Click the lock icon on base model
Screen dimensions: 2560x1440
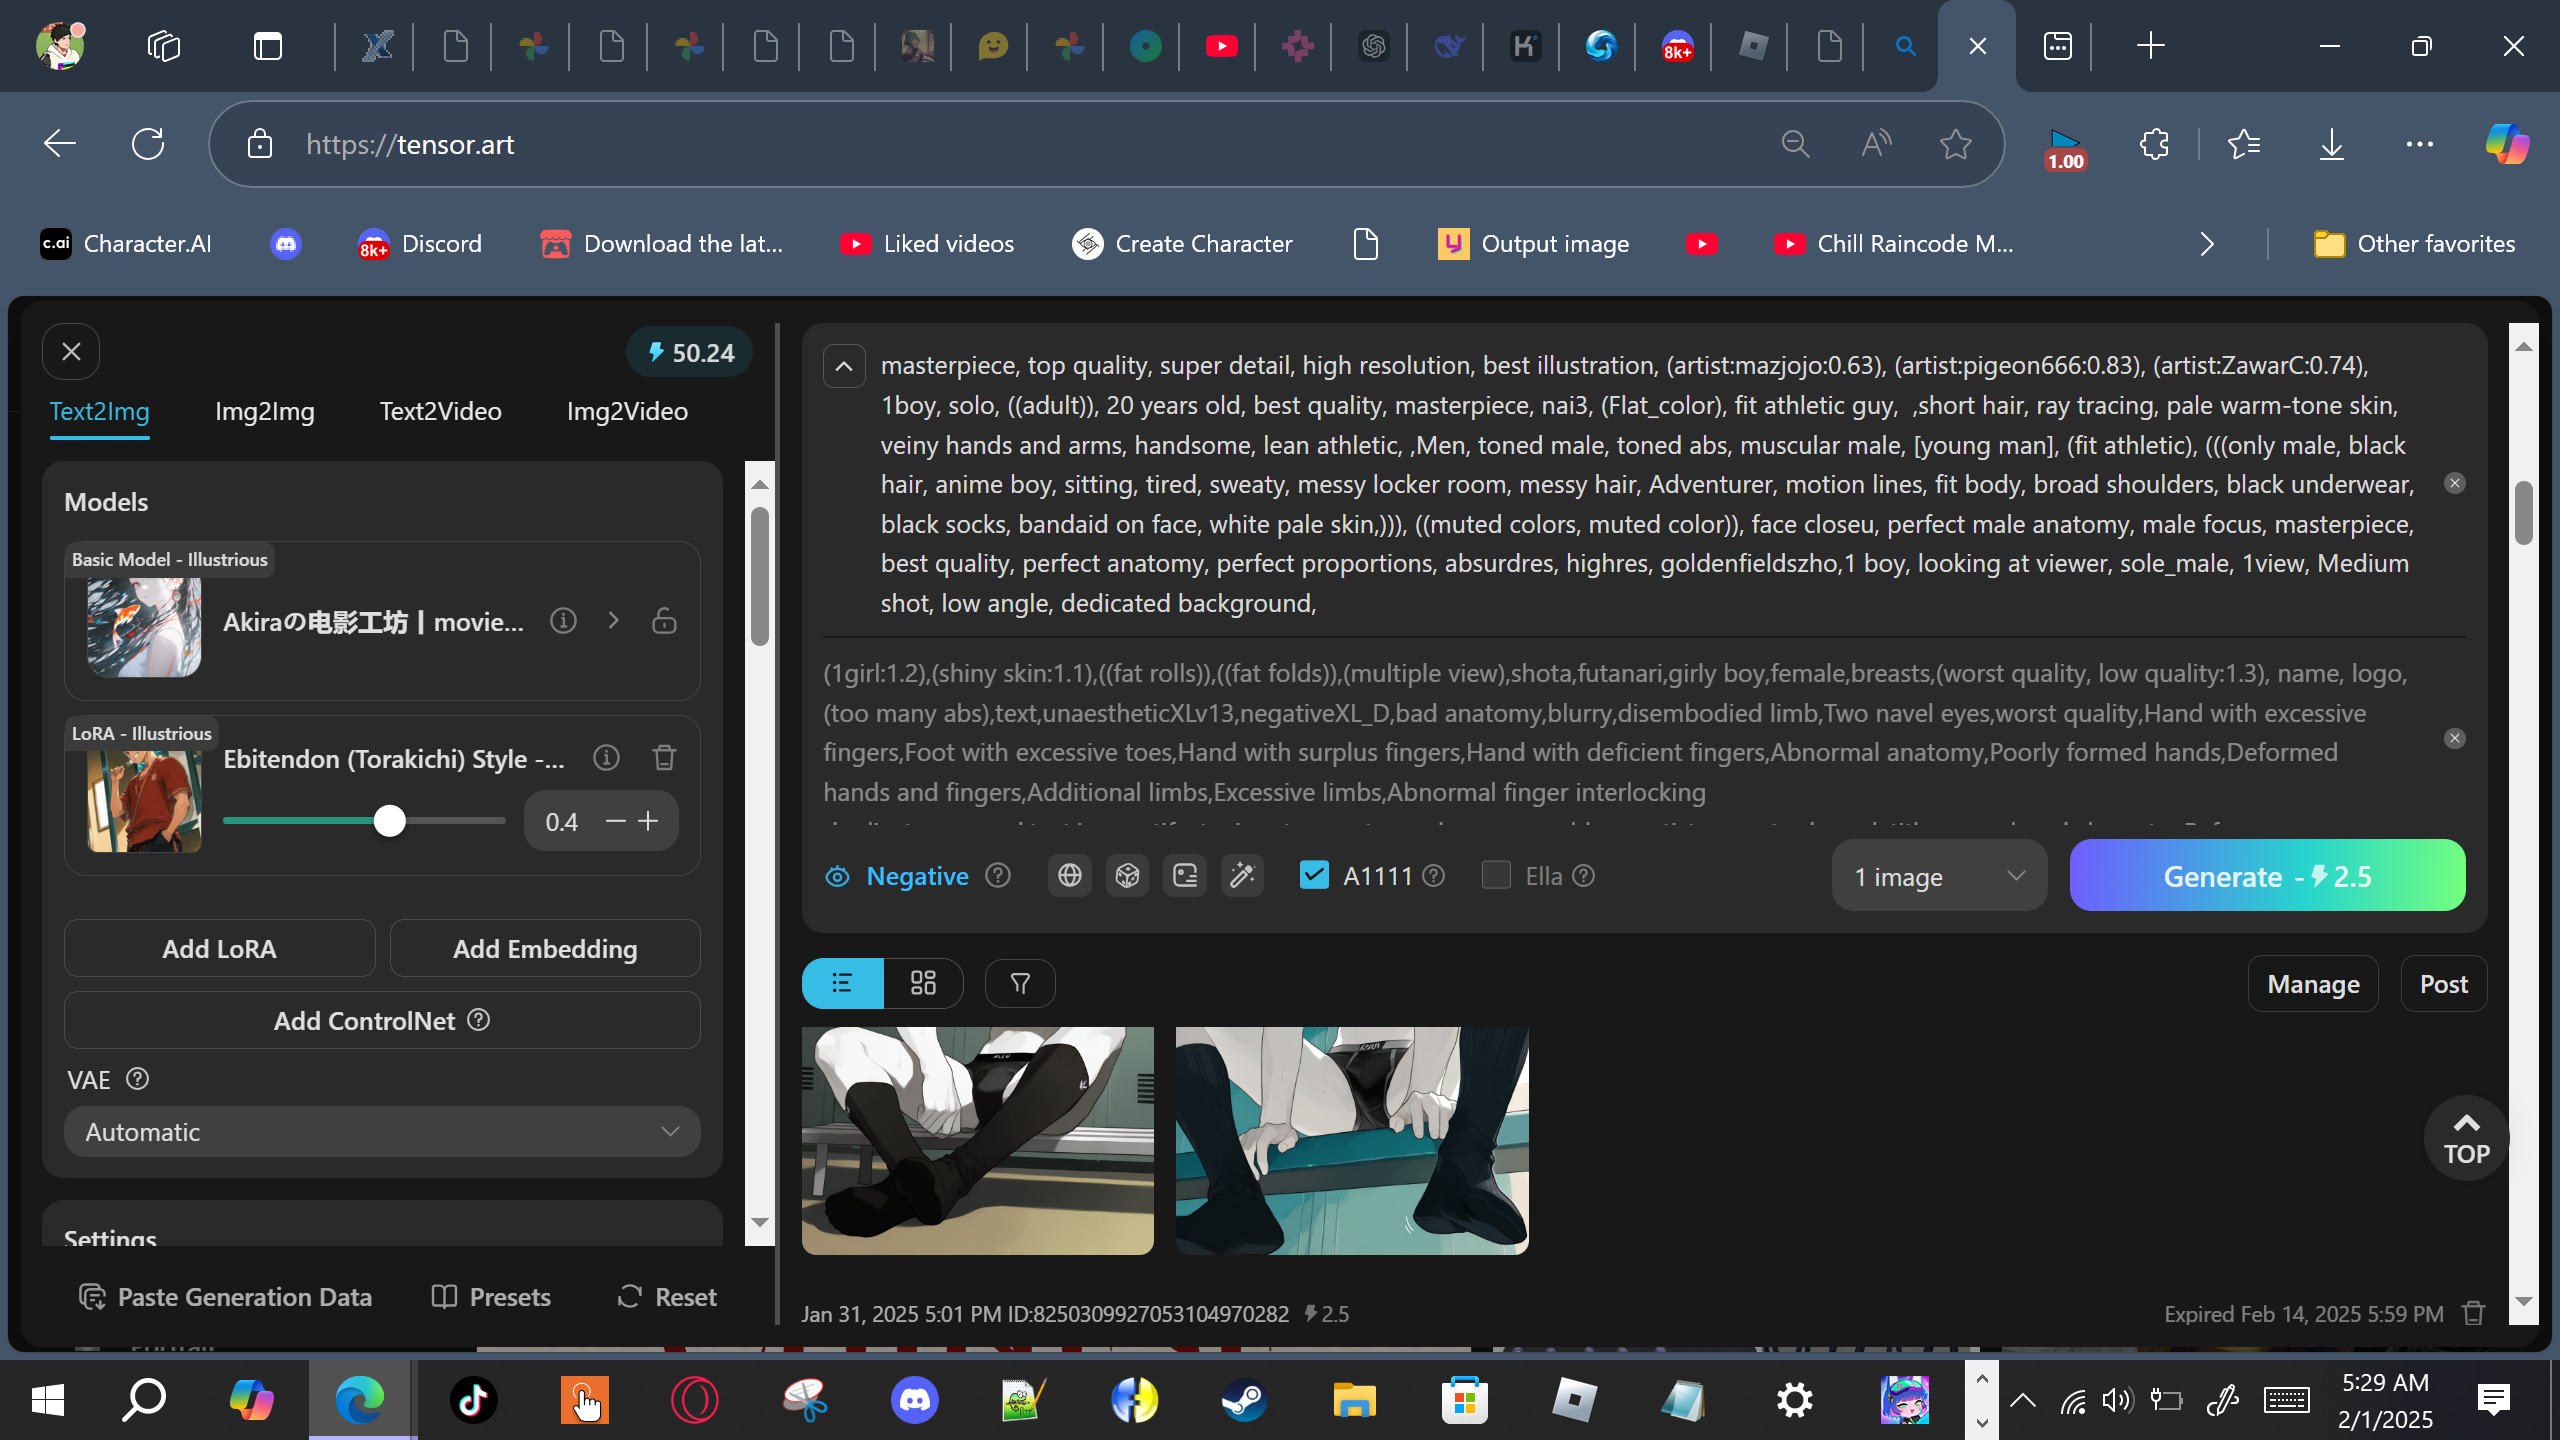click(664, 621)
